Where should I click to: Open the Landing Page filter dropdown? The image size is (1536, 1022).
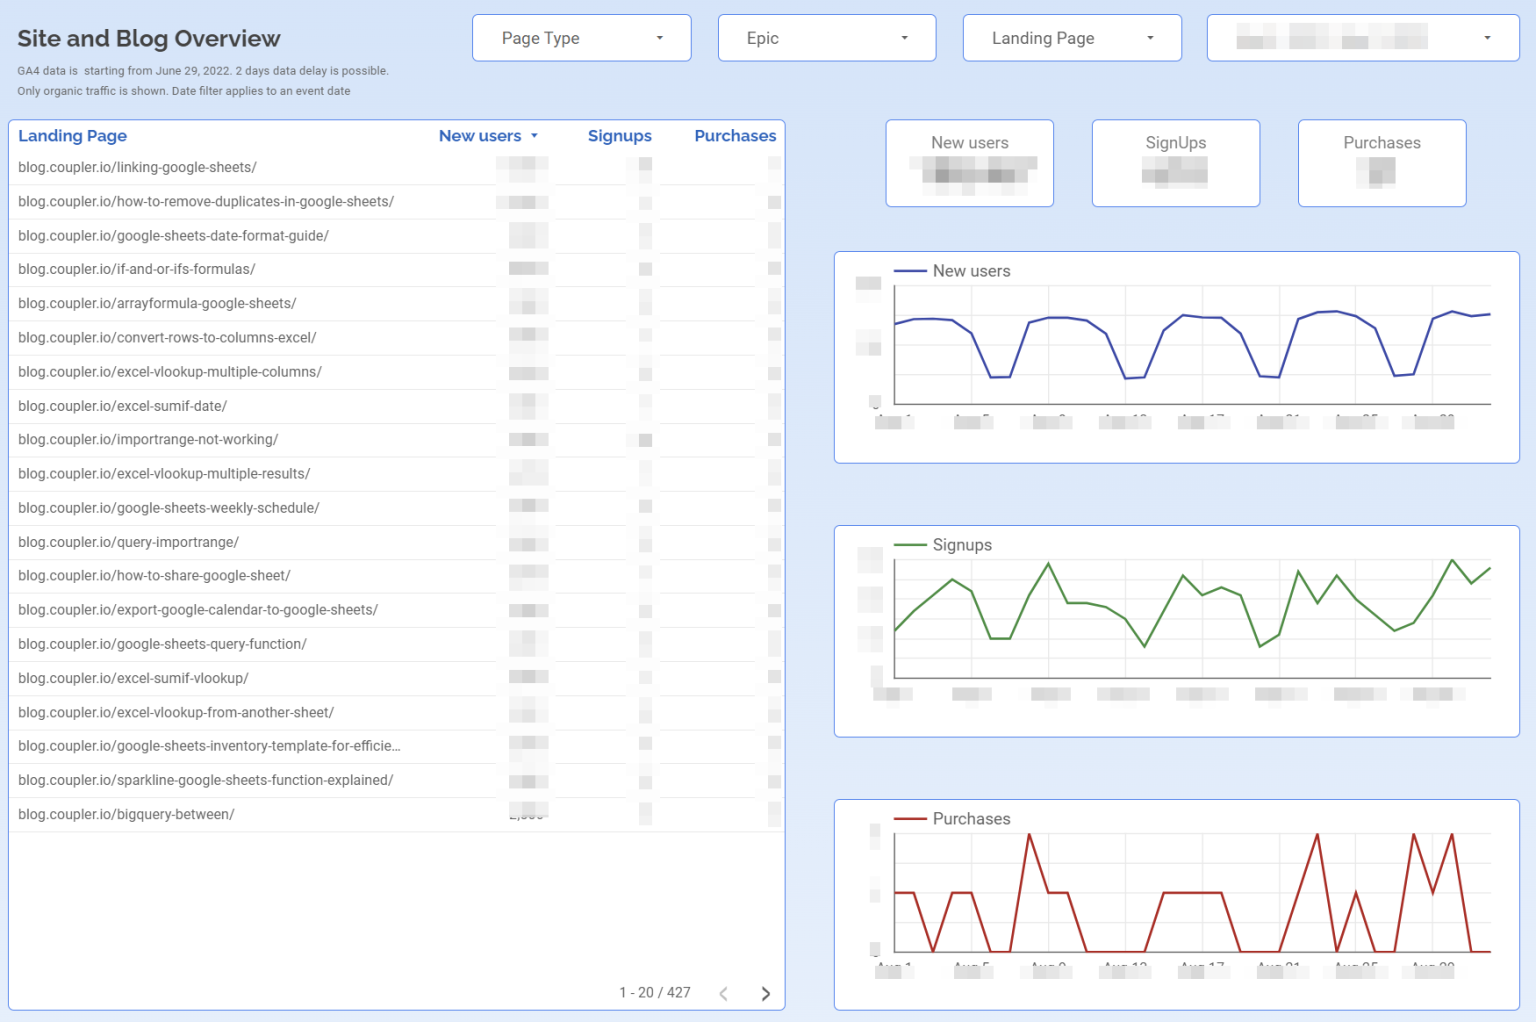coord(1072,38)
